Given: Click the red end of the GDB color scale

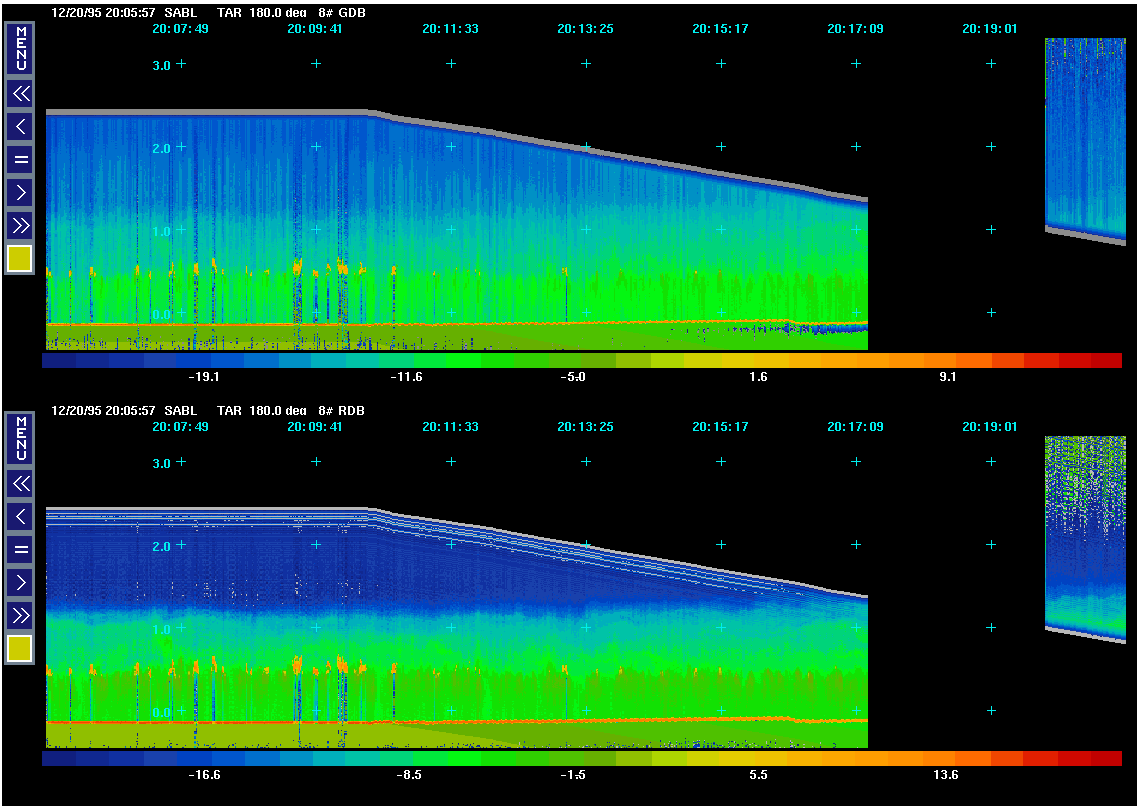Looking at the screenshot, I should [x=1105, y=361].
